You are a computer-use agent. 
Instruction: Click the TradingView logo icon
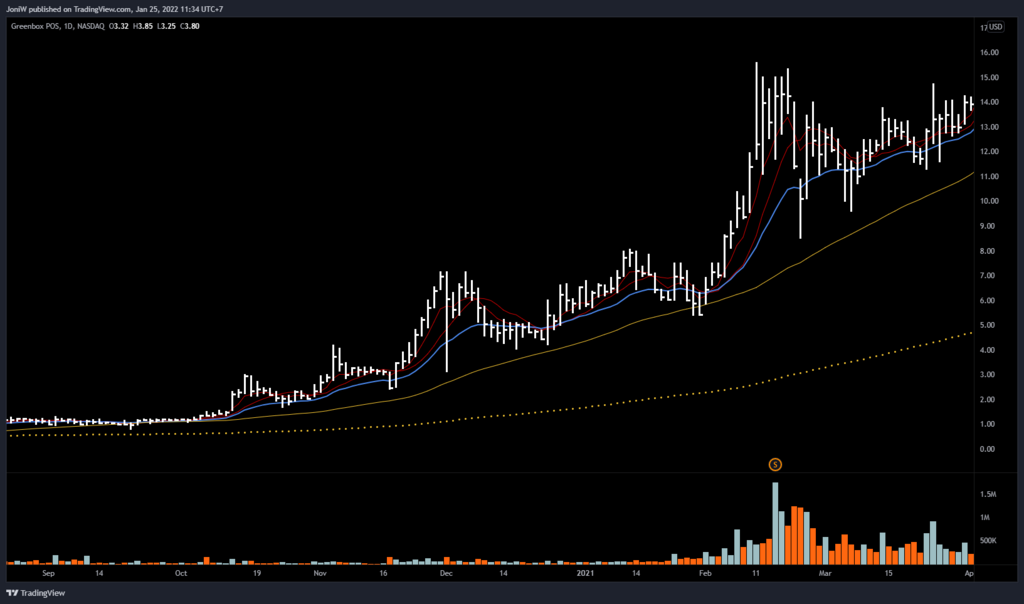pyautogui.click(x=13, y=592)
